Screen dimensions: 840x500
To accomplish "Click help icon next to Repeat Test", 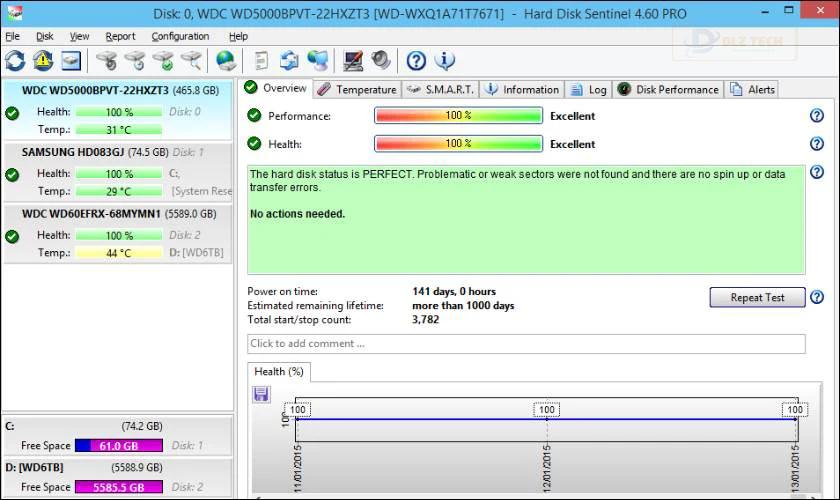I will pyautogui.click(x=816, y=297).
